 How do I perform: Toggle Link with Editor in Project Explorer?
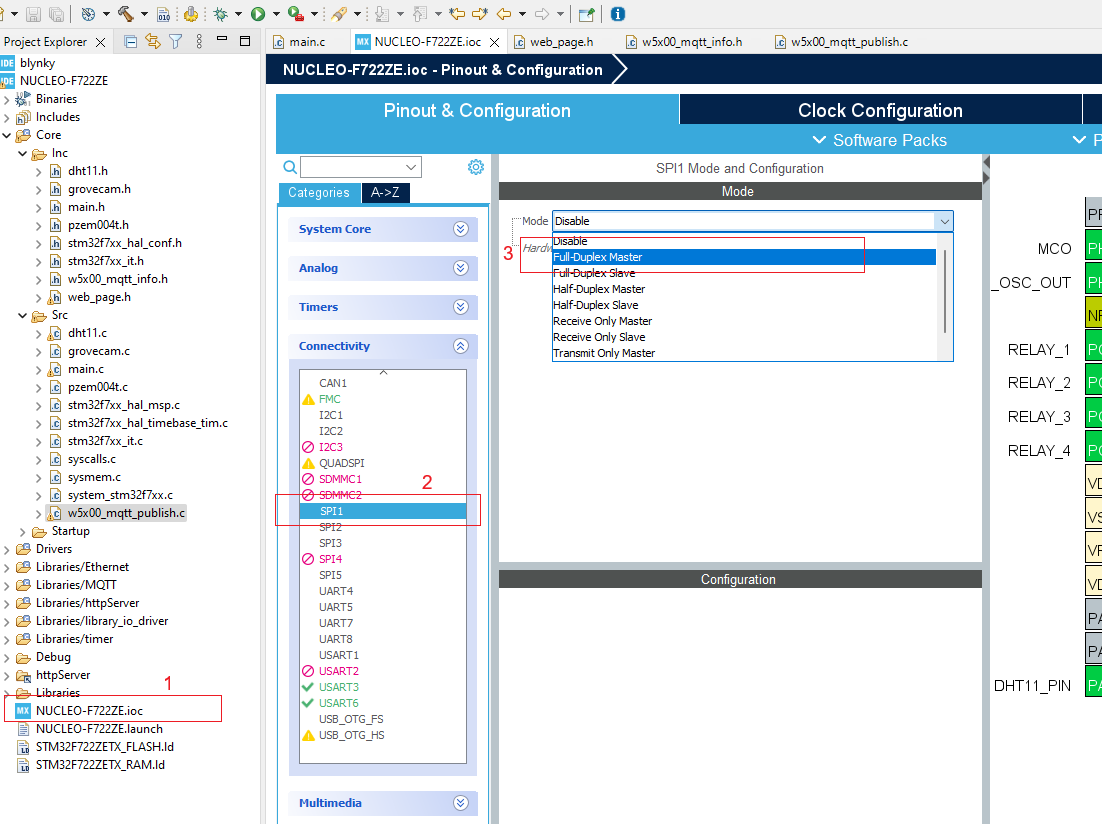pyautogui.click(x=153, y=41)
